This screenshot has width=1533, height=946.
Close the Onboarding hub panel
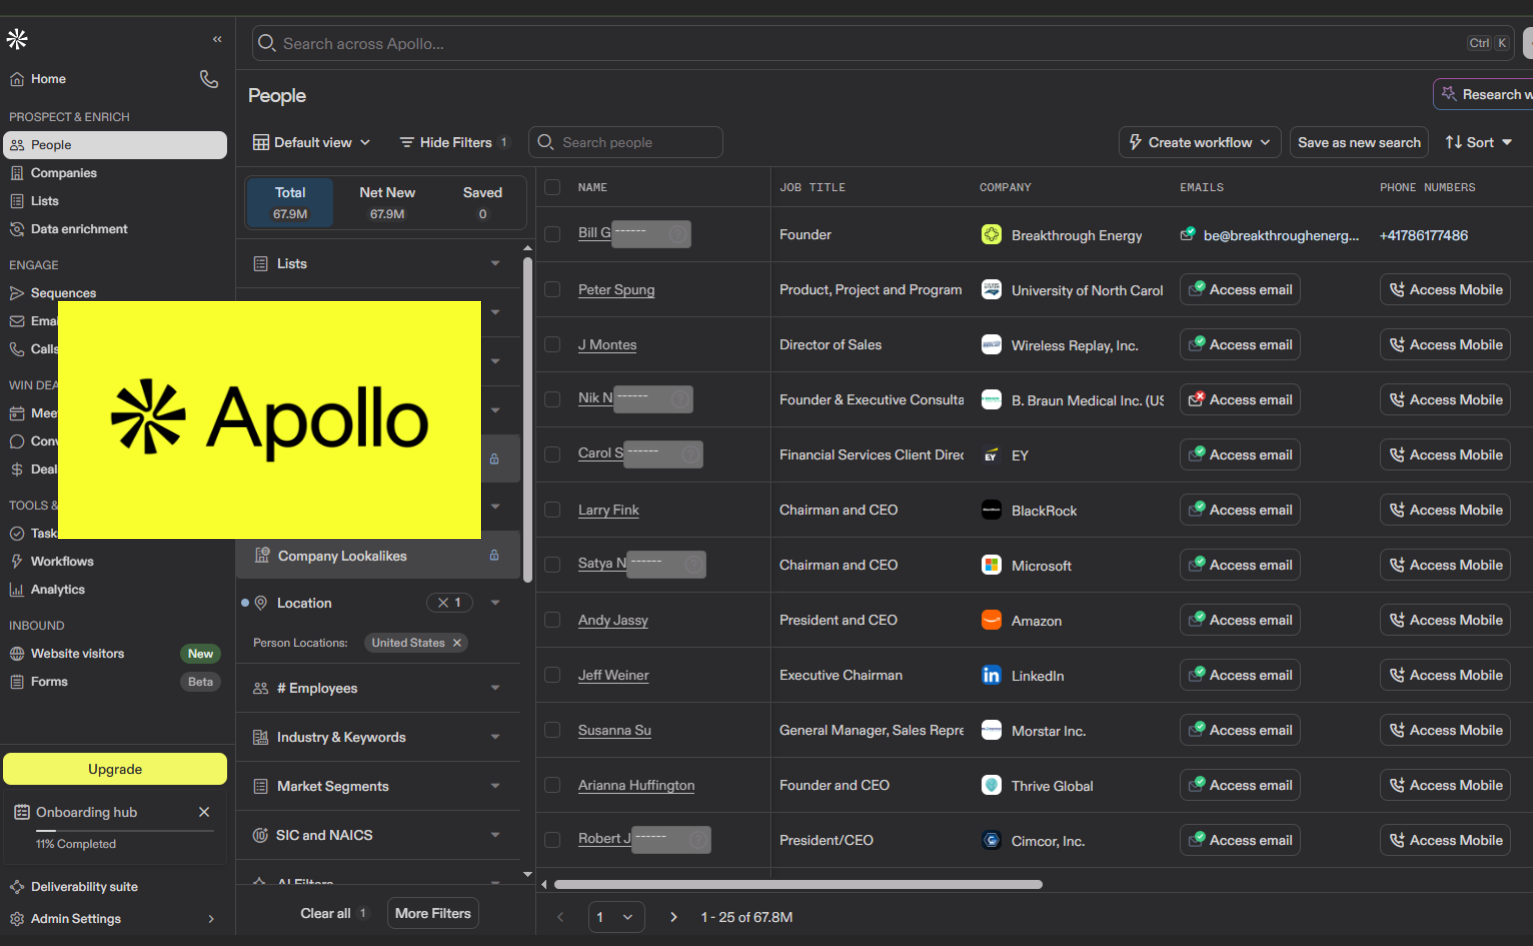click(204, 812)
